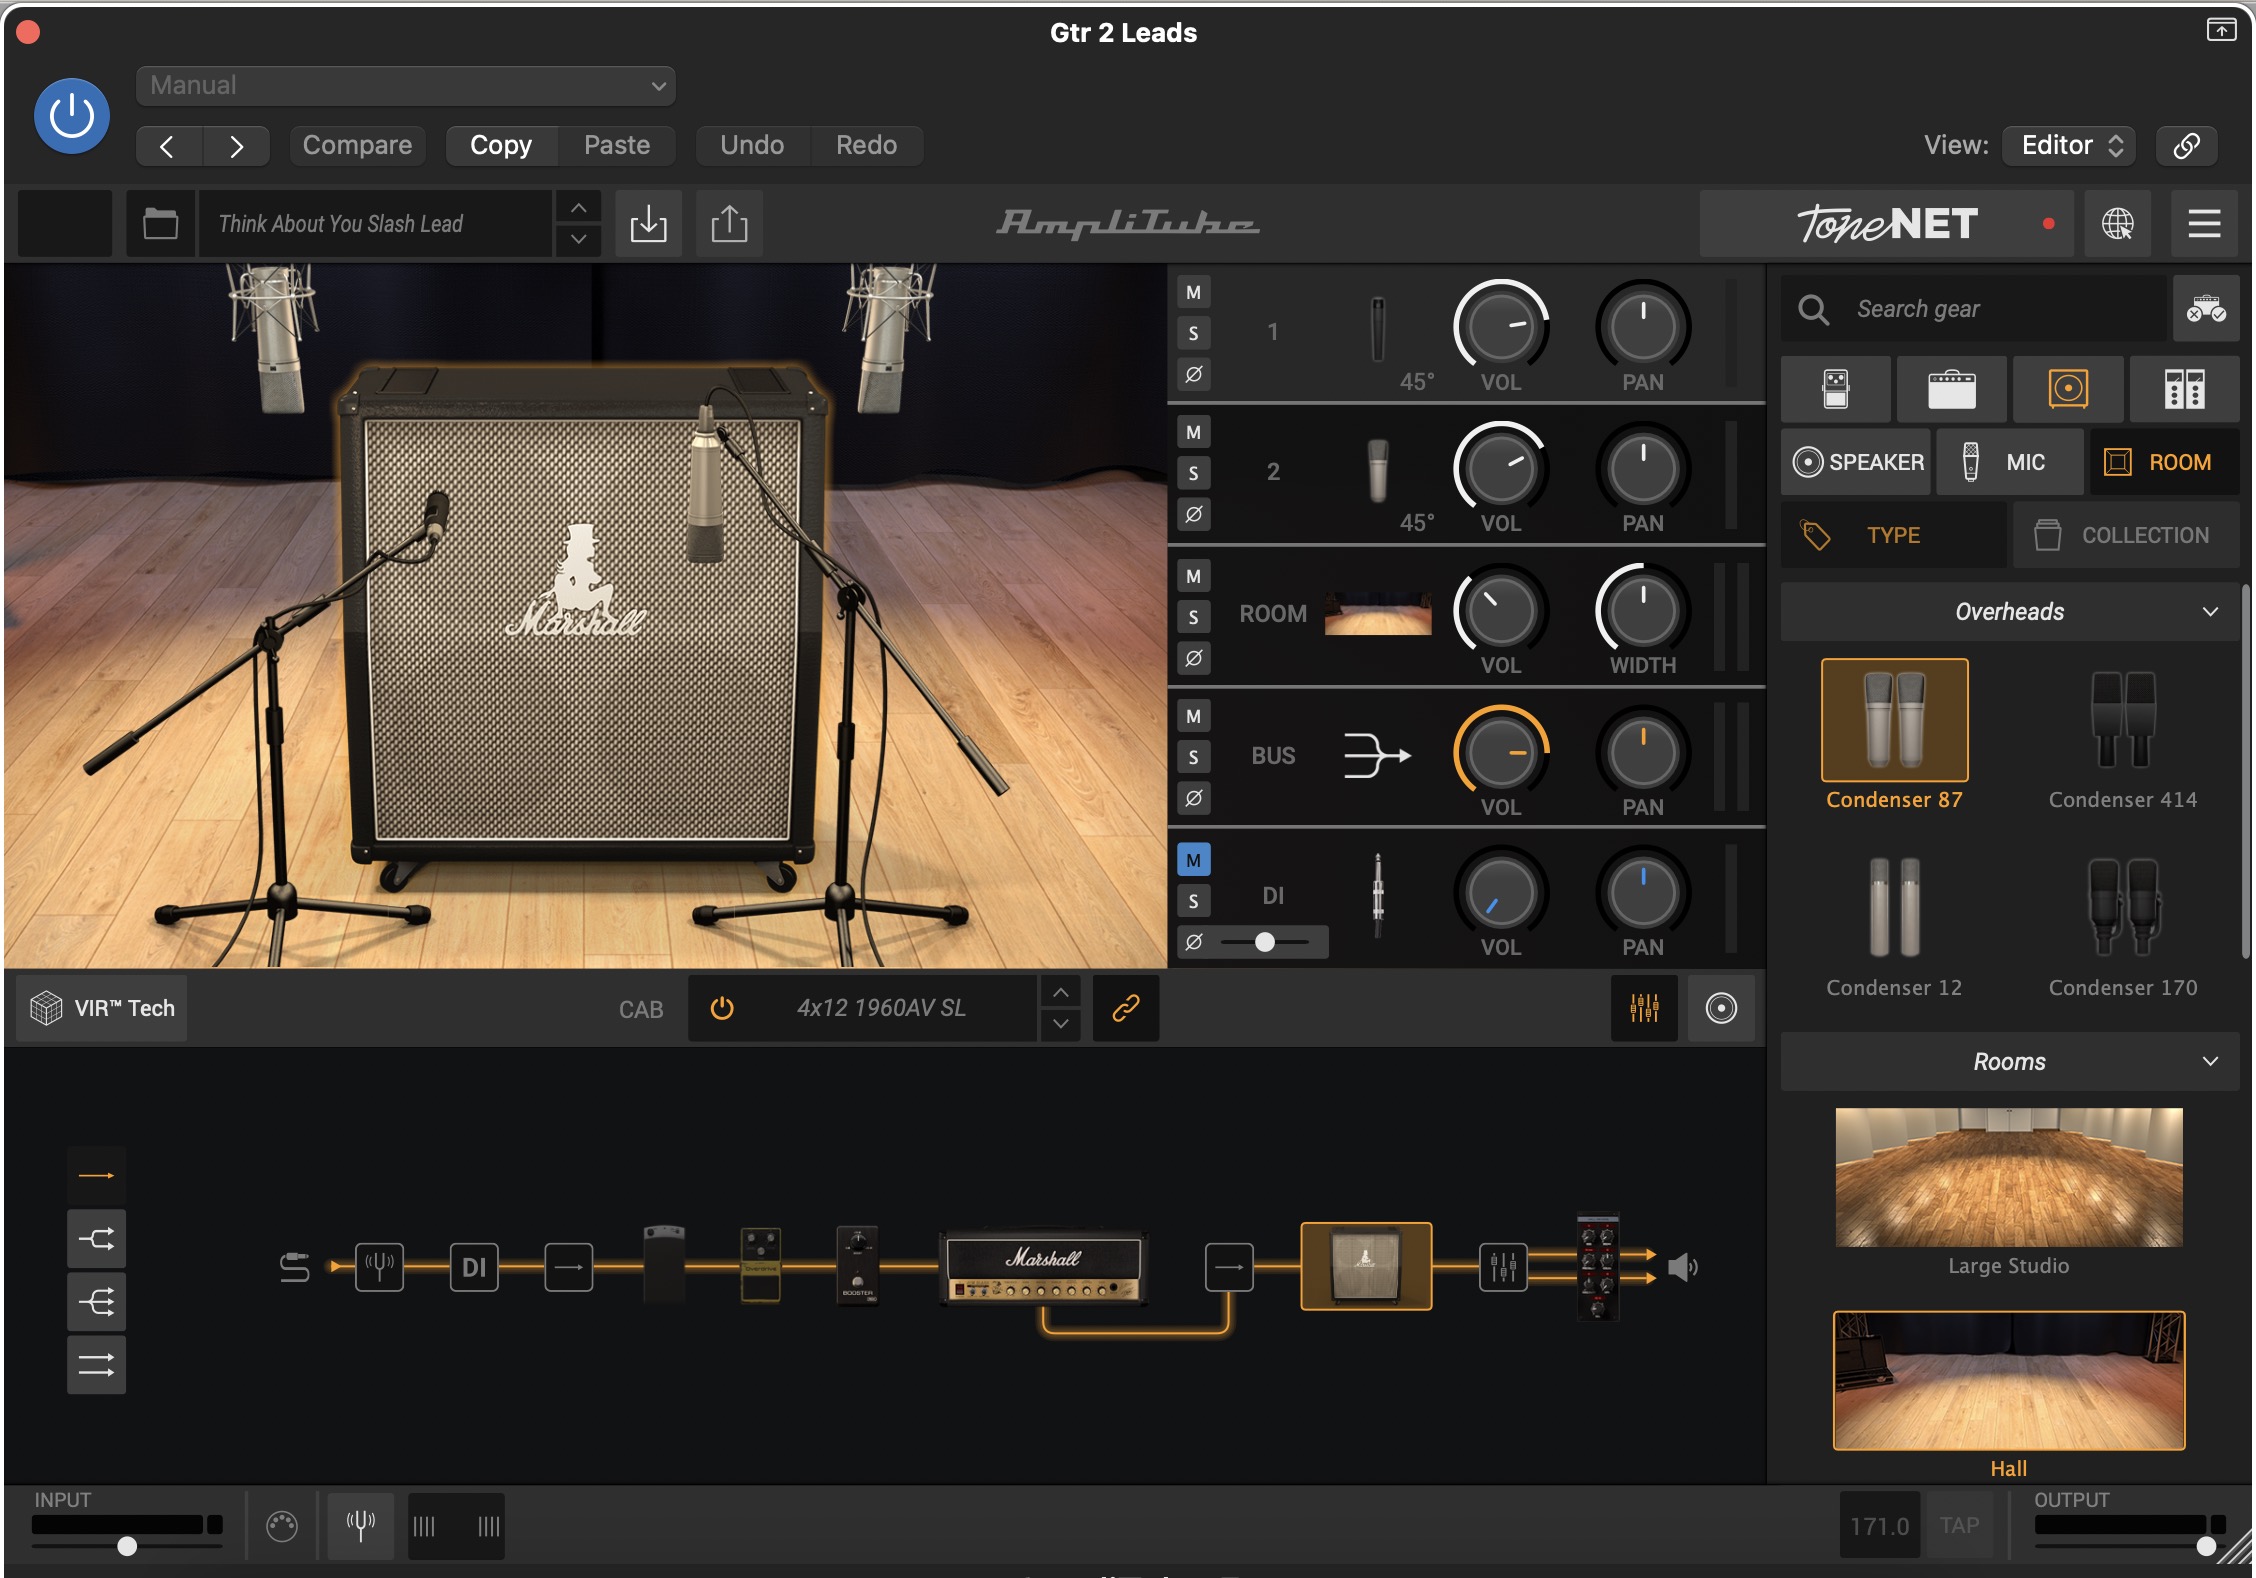2256x1578 pixels.
Task: Select the cabinet gear category icon
Action: point(2068,389)
